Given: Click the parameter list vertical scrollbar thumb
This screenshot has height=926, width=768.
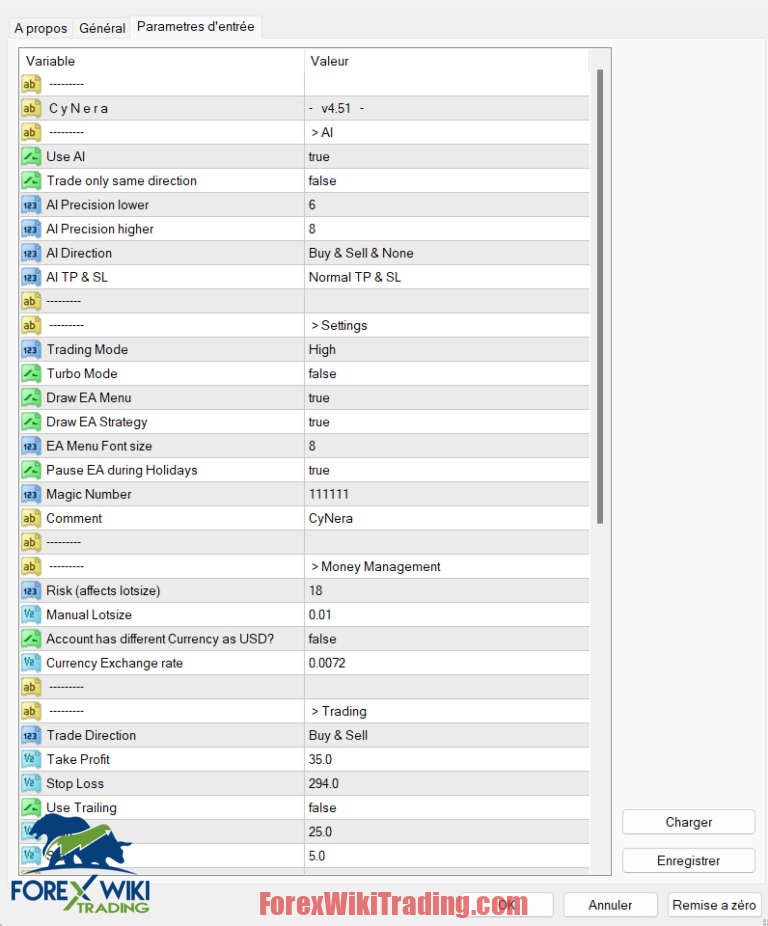Looking at the screenshot, I should pos(600,296).
